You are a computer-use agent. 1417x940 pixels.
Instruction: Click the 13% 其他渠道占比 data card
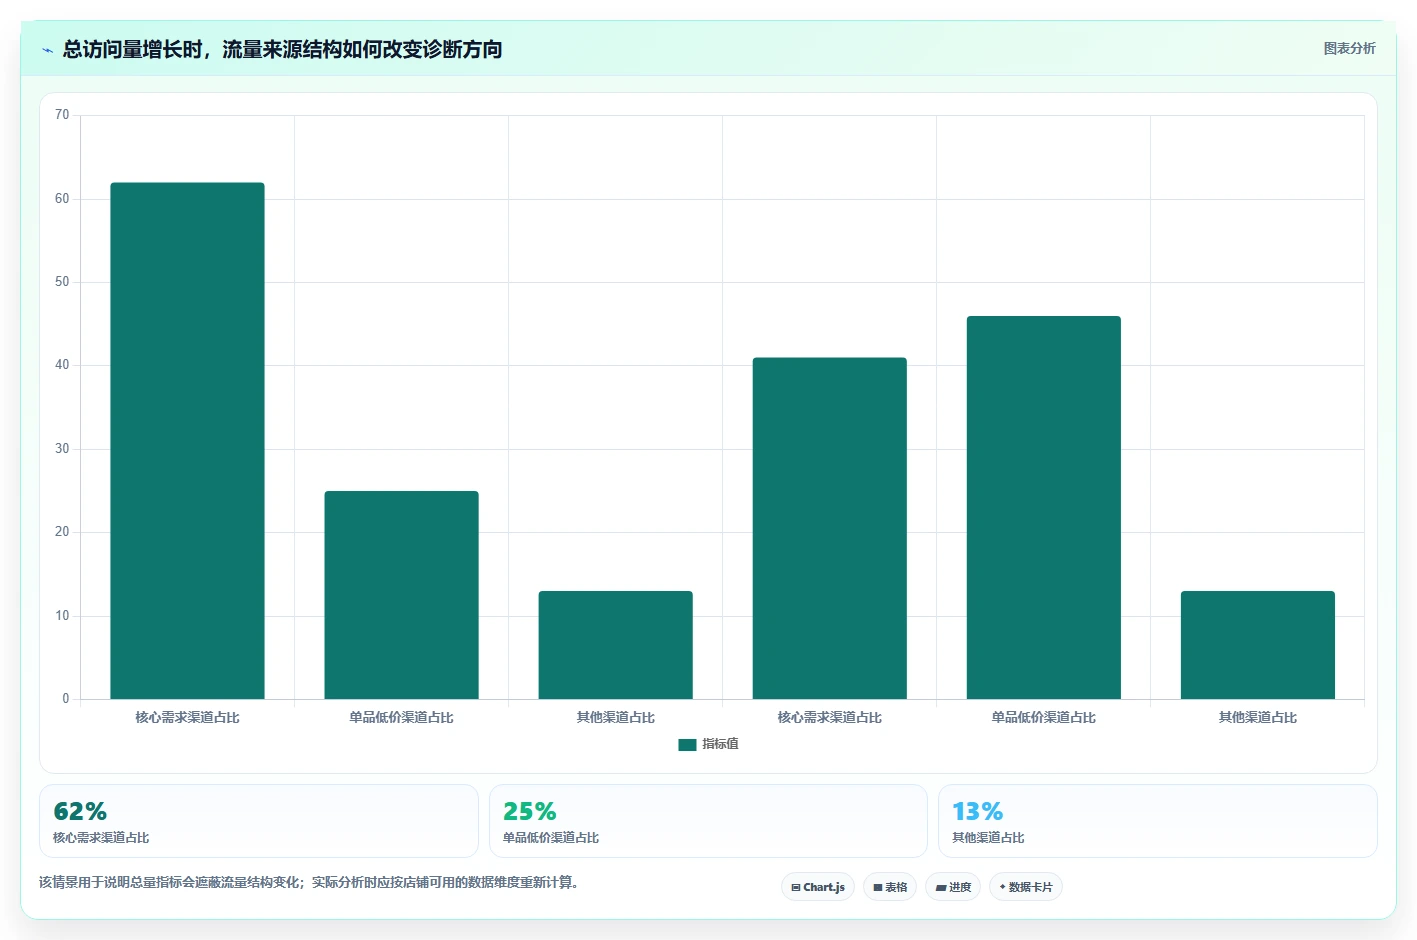pyautogui.click(x=1158, y=821)
